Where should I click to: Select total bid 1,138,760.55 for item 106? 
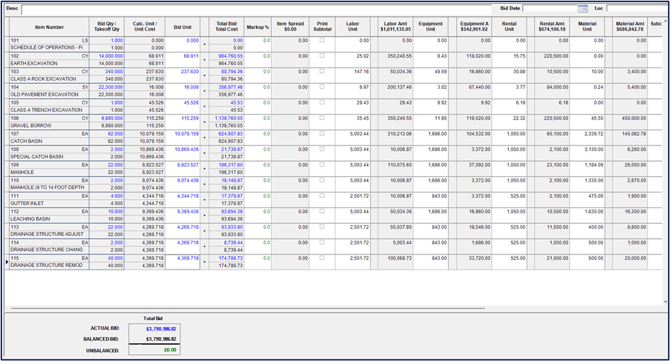(x=226, y=118)
